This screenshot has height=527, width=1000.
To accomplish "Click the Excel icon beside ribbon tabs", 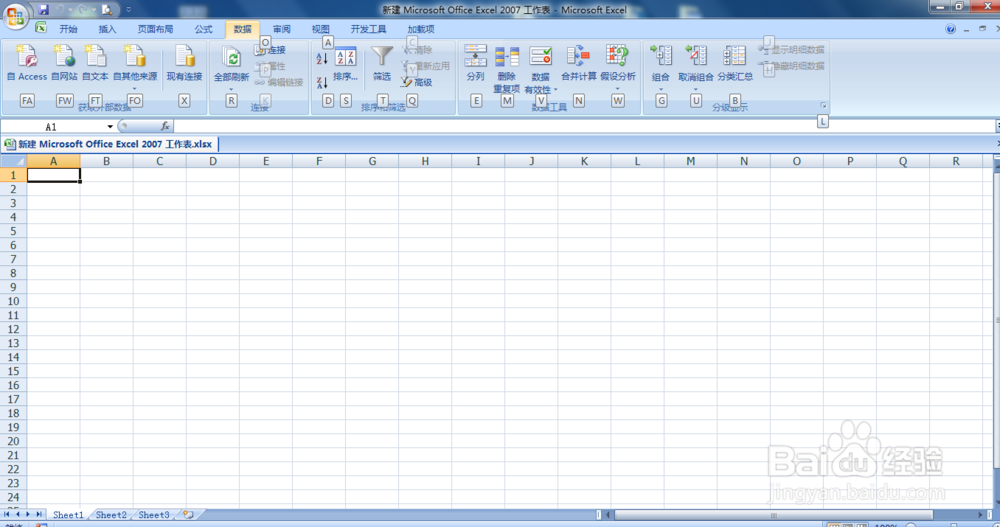I will [41, 27].
